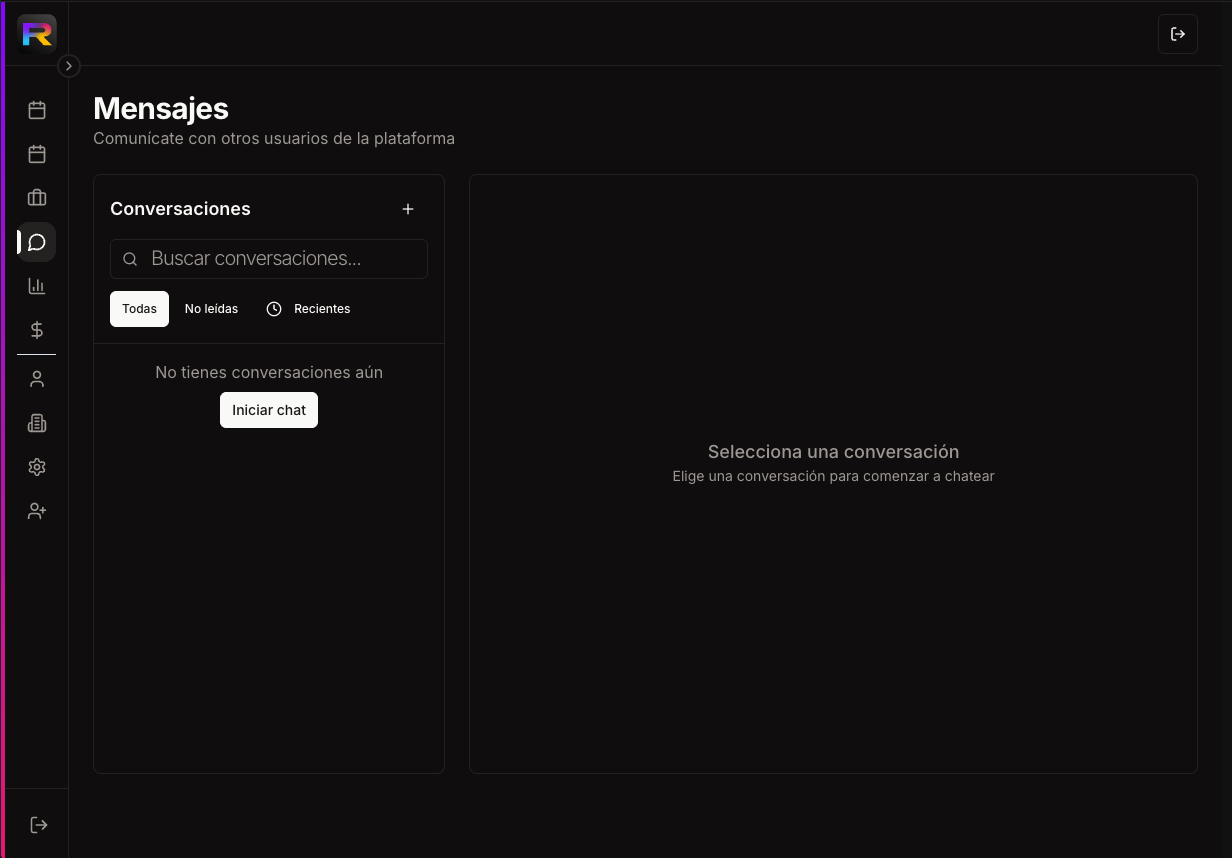1232x858 pixels.
Task: Open the messages chat bubble icon
Action: coord(37,242)
